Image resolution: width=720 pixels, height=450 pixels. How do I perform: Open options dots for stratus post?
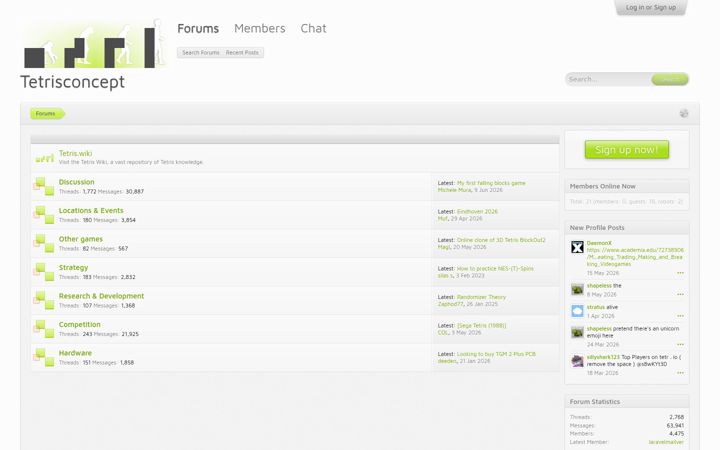(x=680, y=316)
